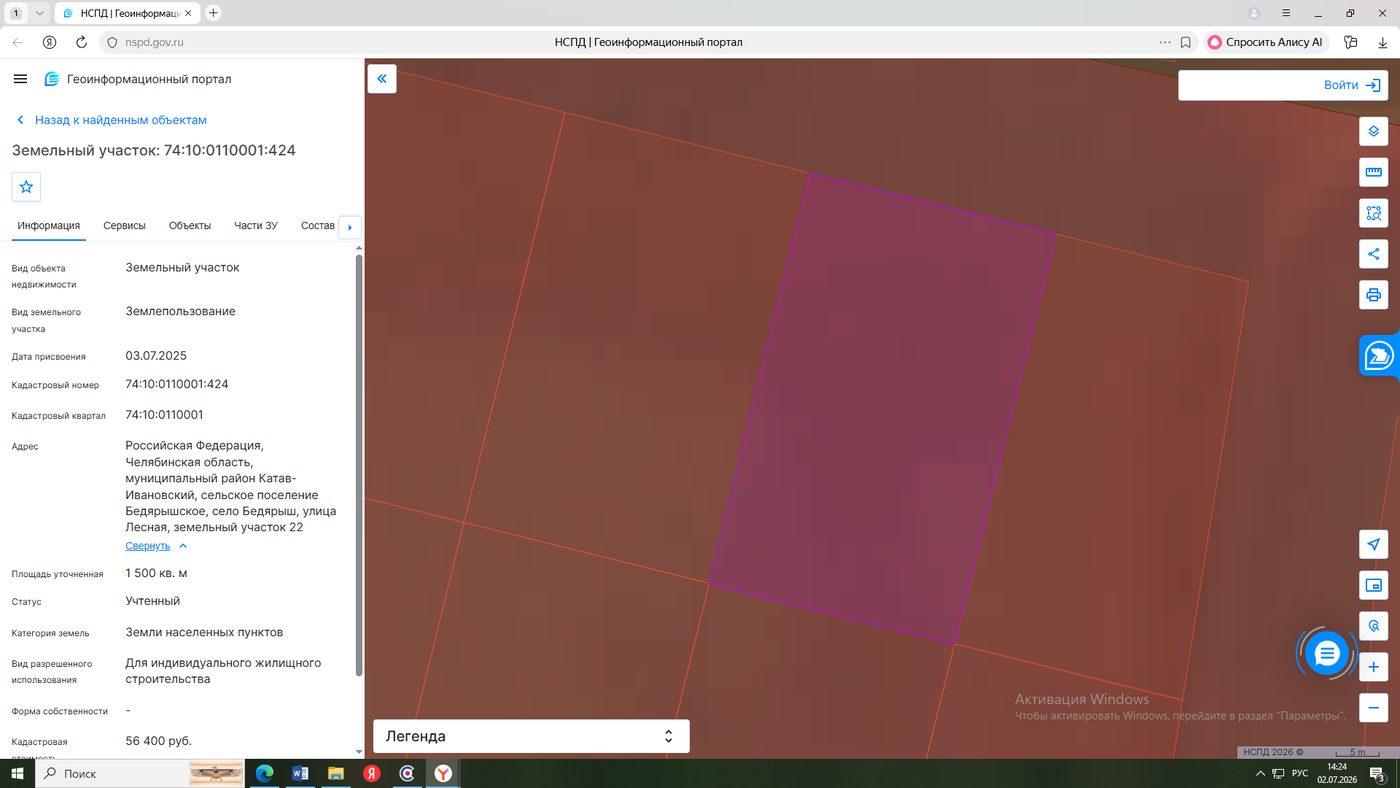
Task: Open the tab list dropdown arrow
Action: coord(39,13)
